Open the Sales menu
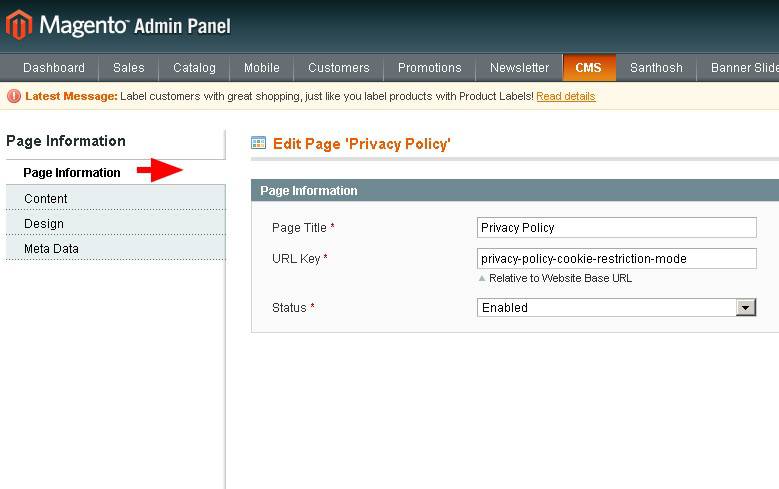This screenshot has height=489, width=779. [129, 68]
